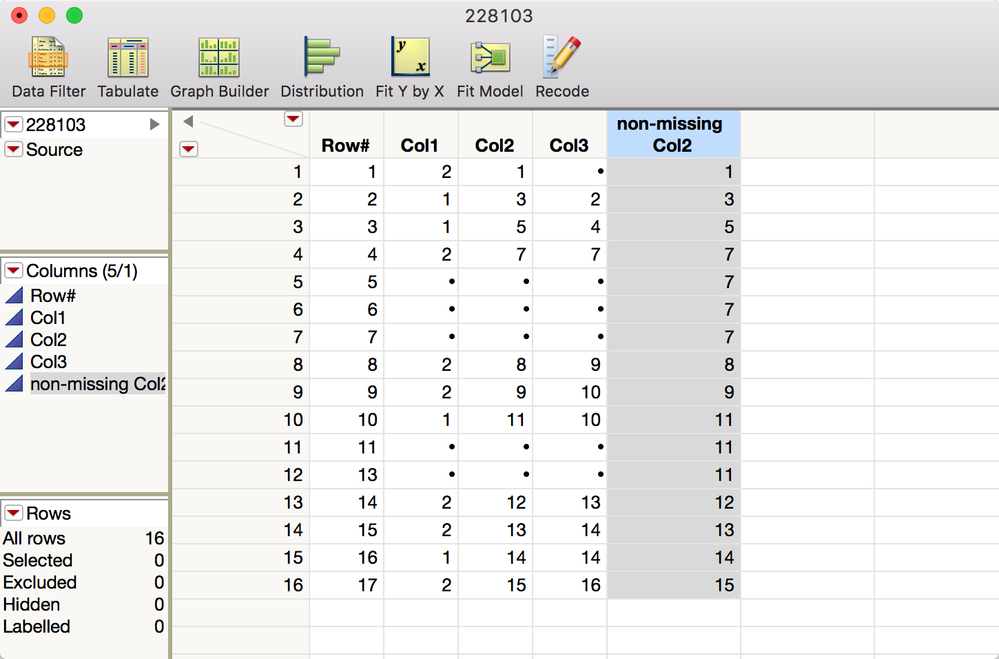Screen dimensions: 999x659
Task: Select the non-missing Col2 column header
Action: coord(673,134)
